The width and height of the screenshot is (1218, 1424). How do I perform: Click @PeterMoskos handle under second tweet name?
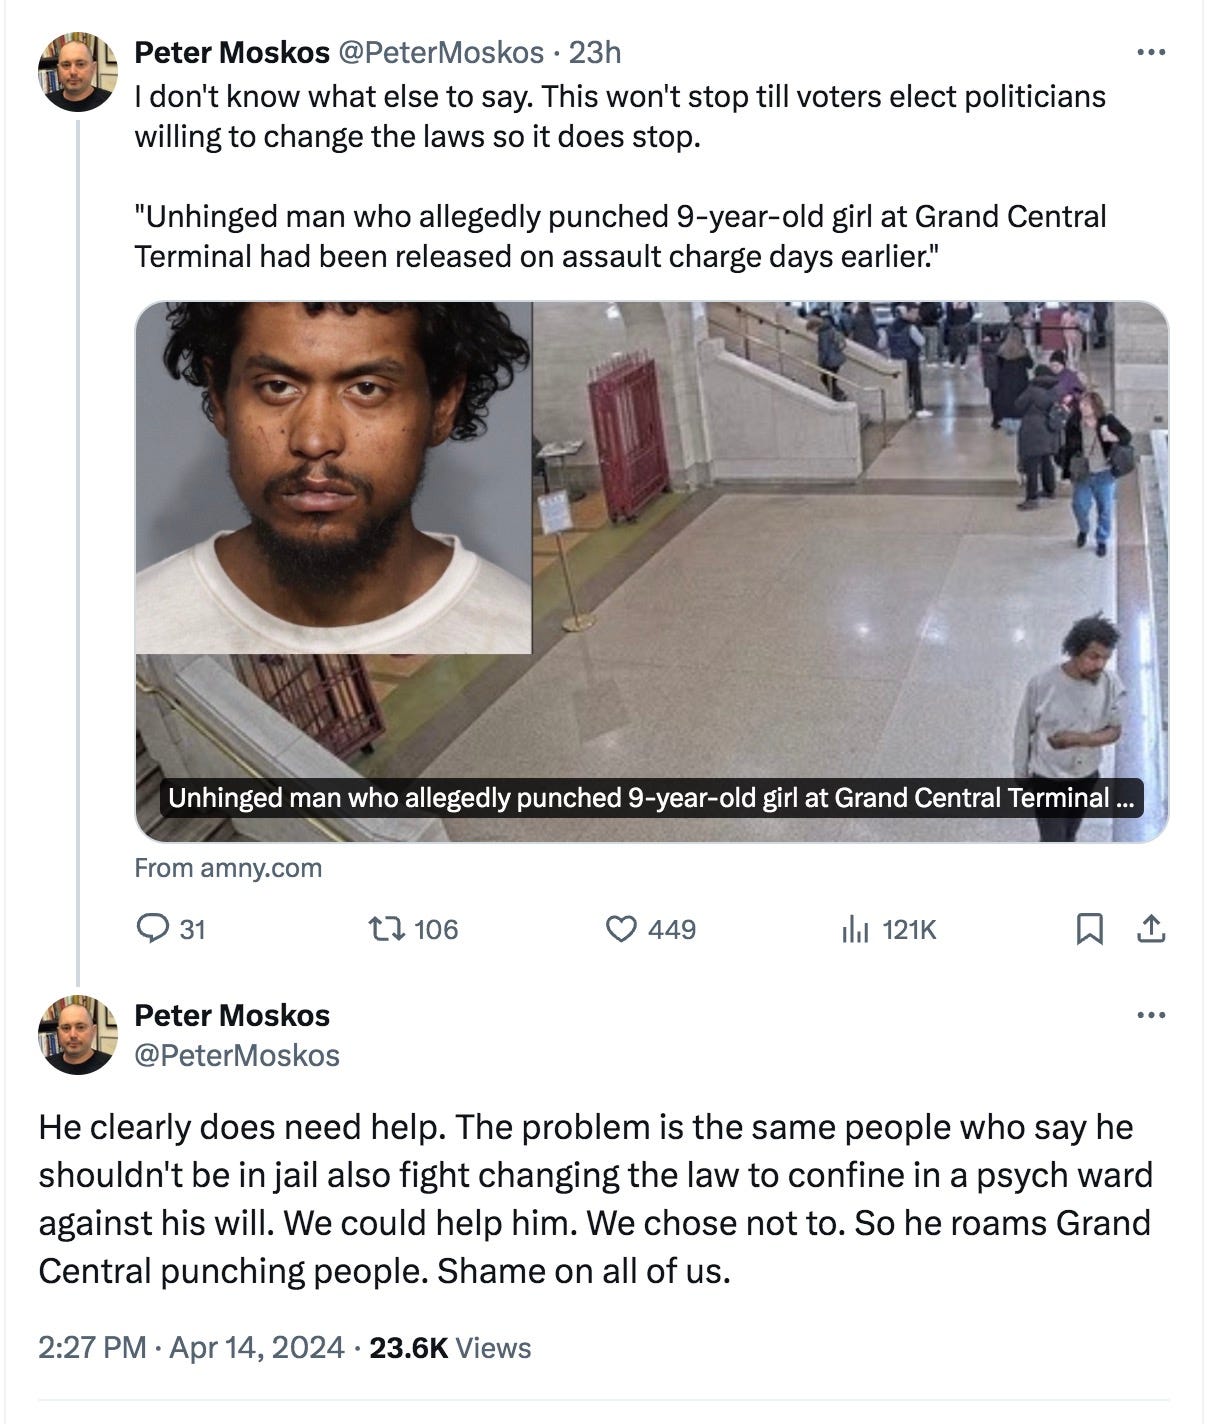(237, 1055)
